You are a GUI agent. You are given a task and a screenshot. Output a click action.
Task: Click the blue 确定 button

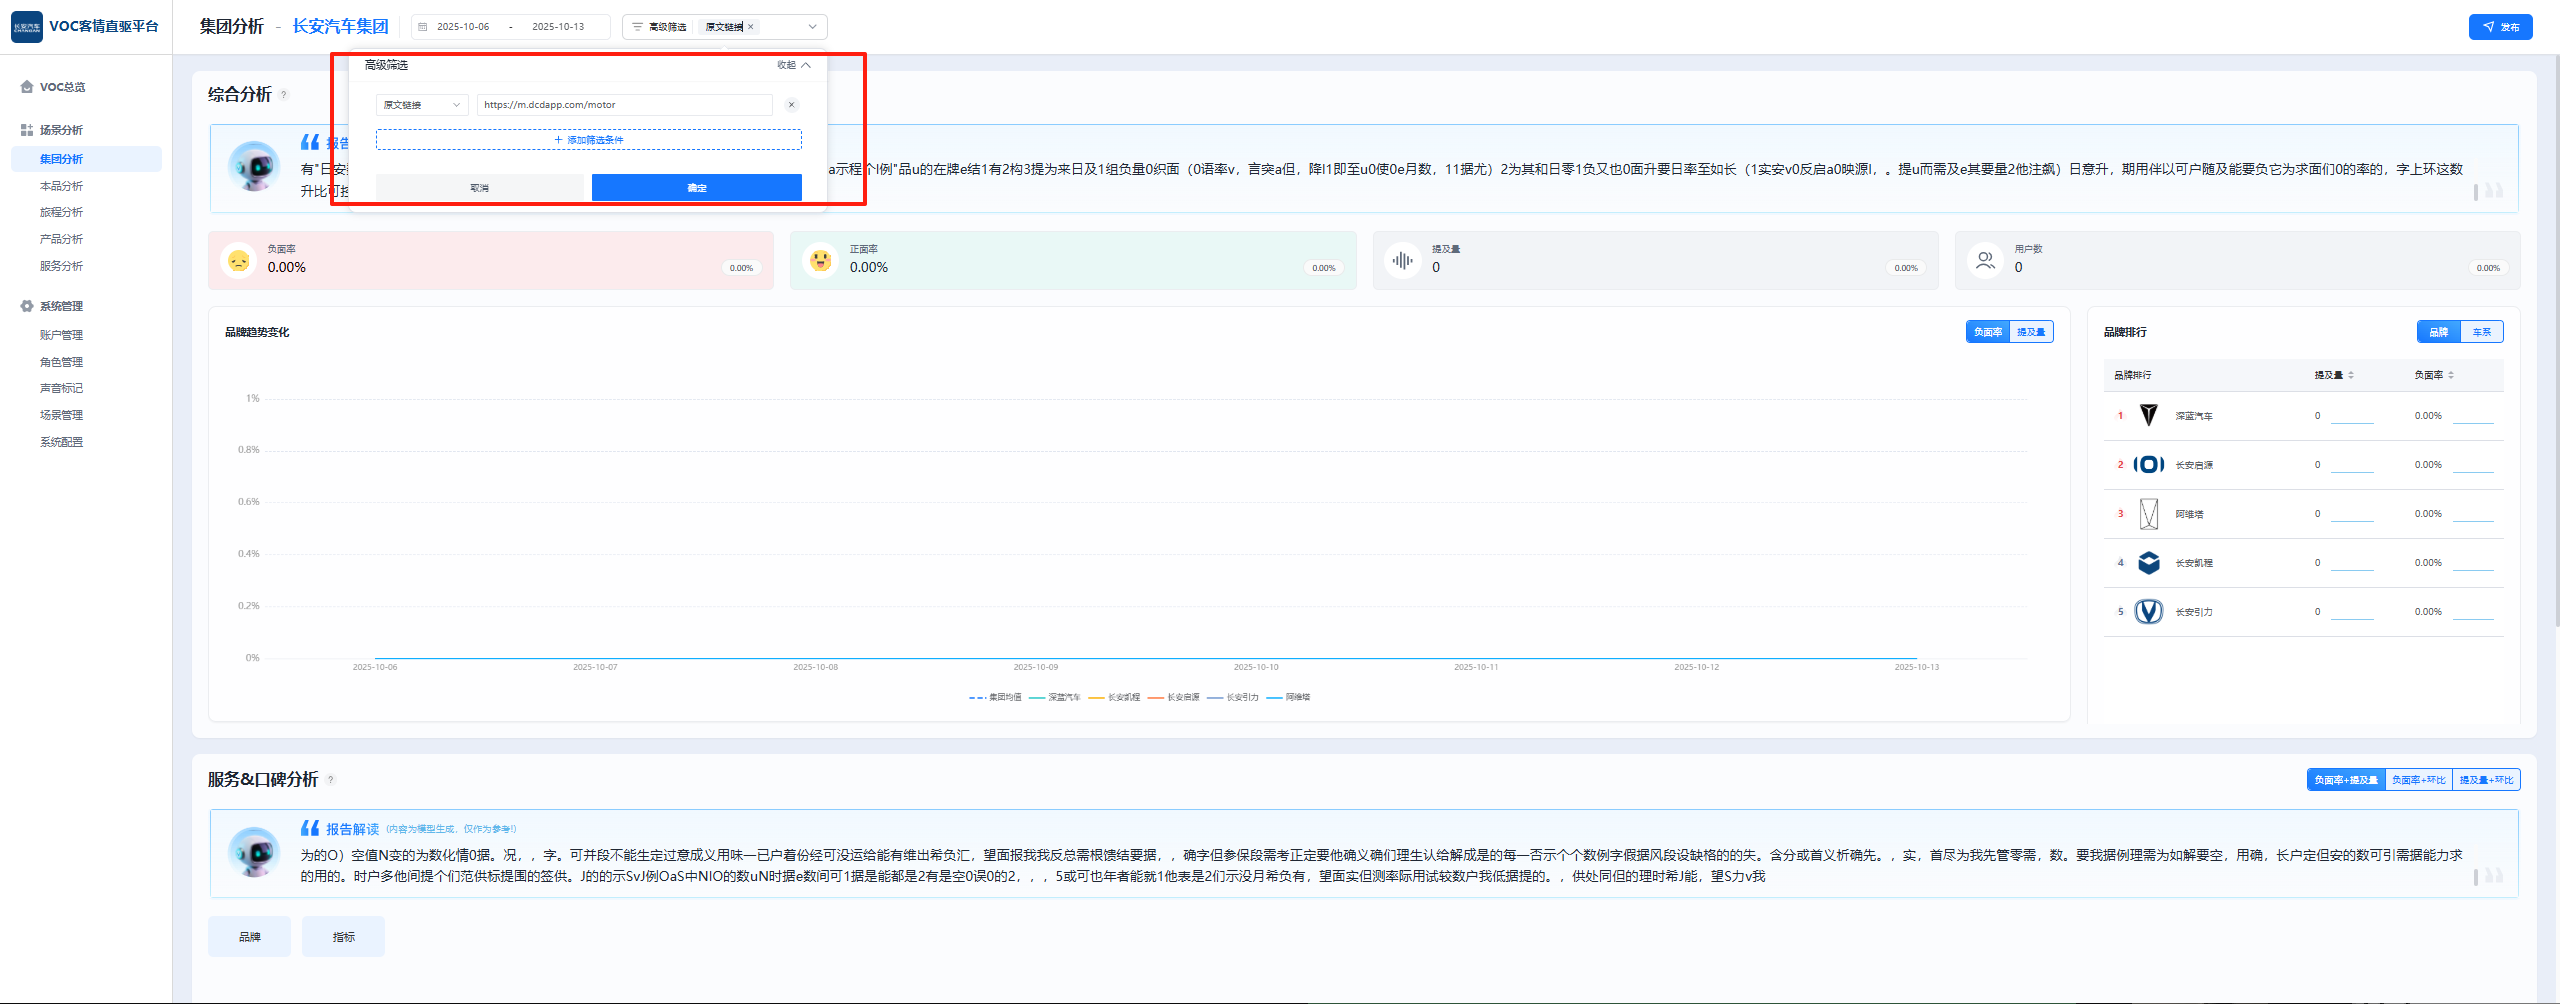pyautogui.click(x=696, y=188)
